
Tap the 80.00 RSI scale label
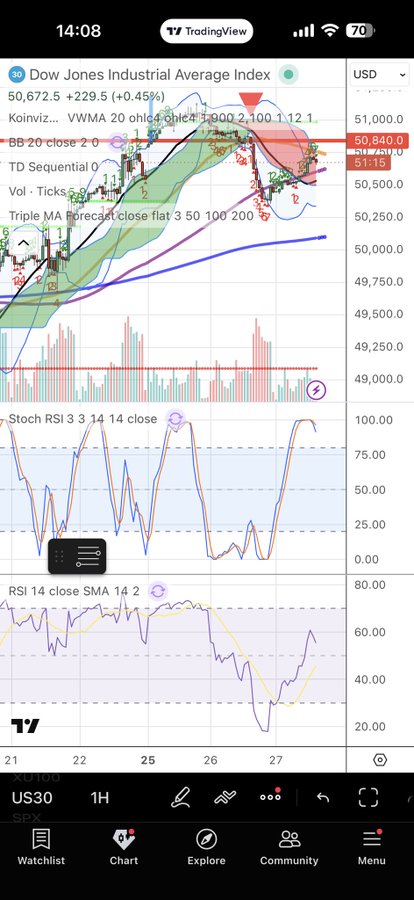pyautogui.click(x=370, y=585)
